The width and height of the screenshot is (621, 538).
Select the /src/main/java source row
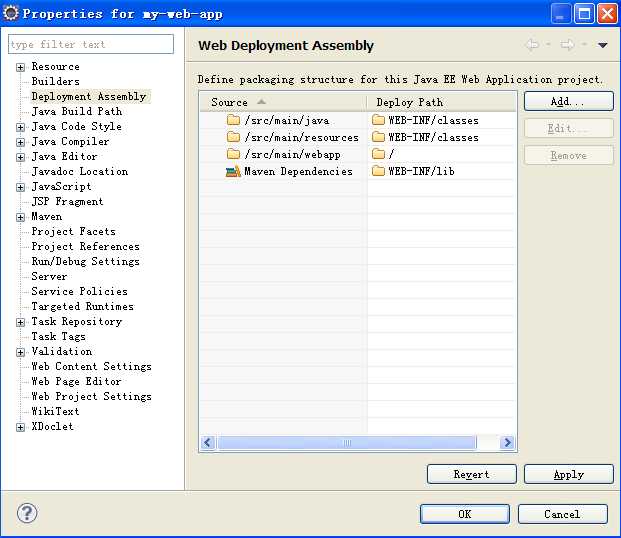(x=283, y=120)
